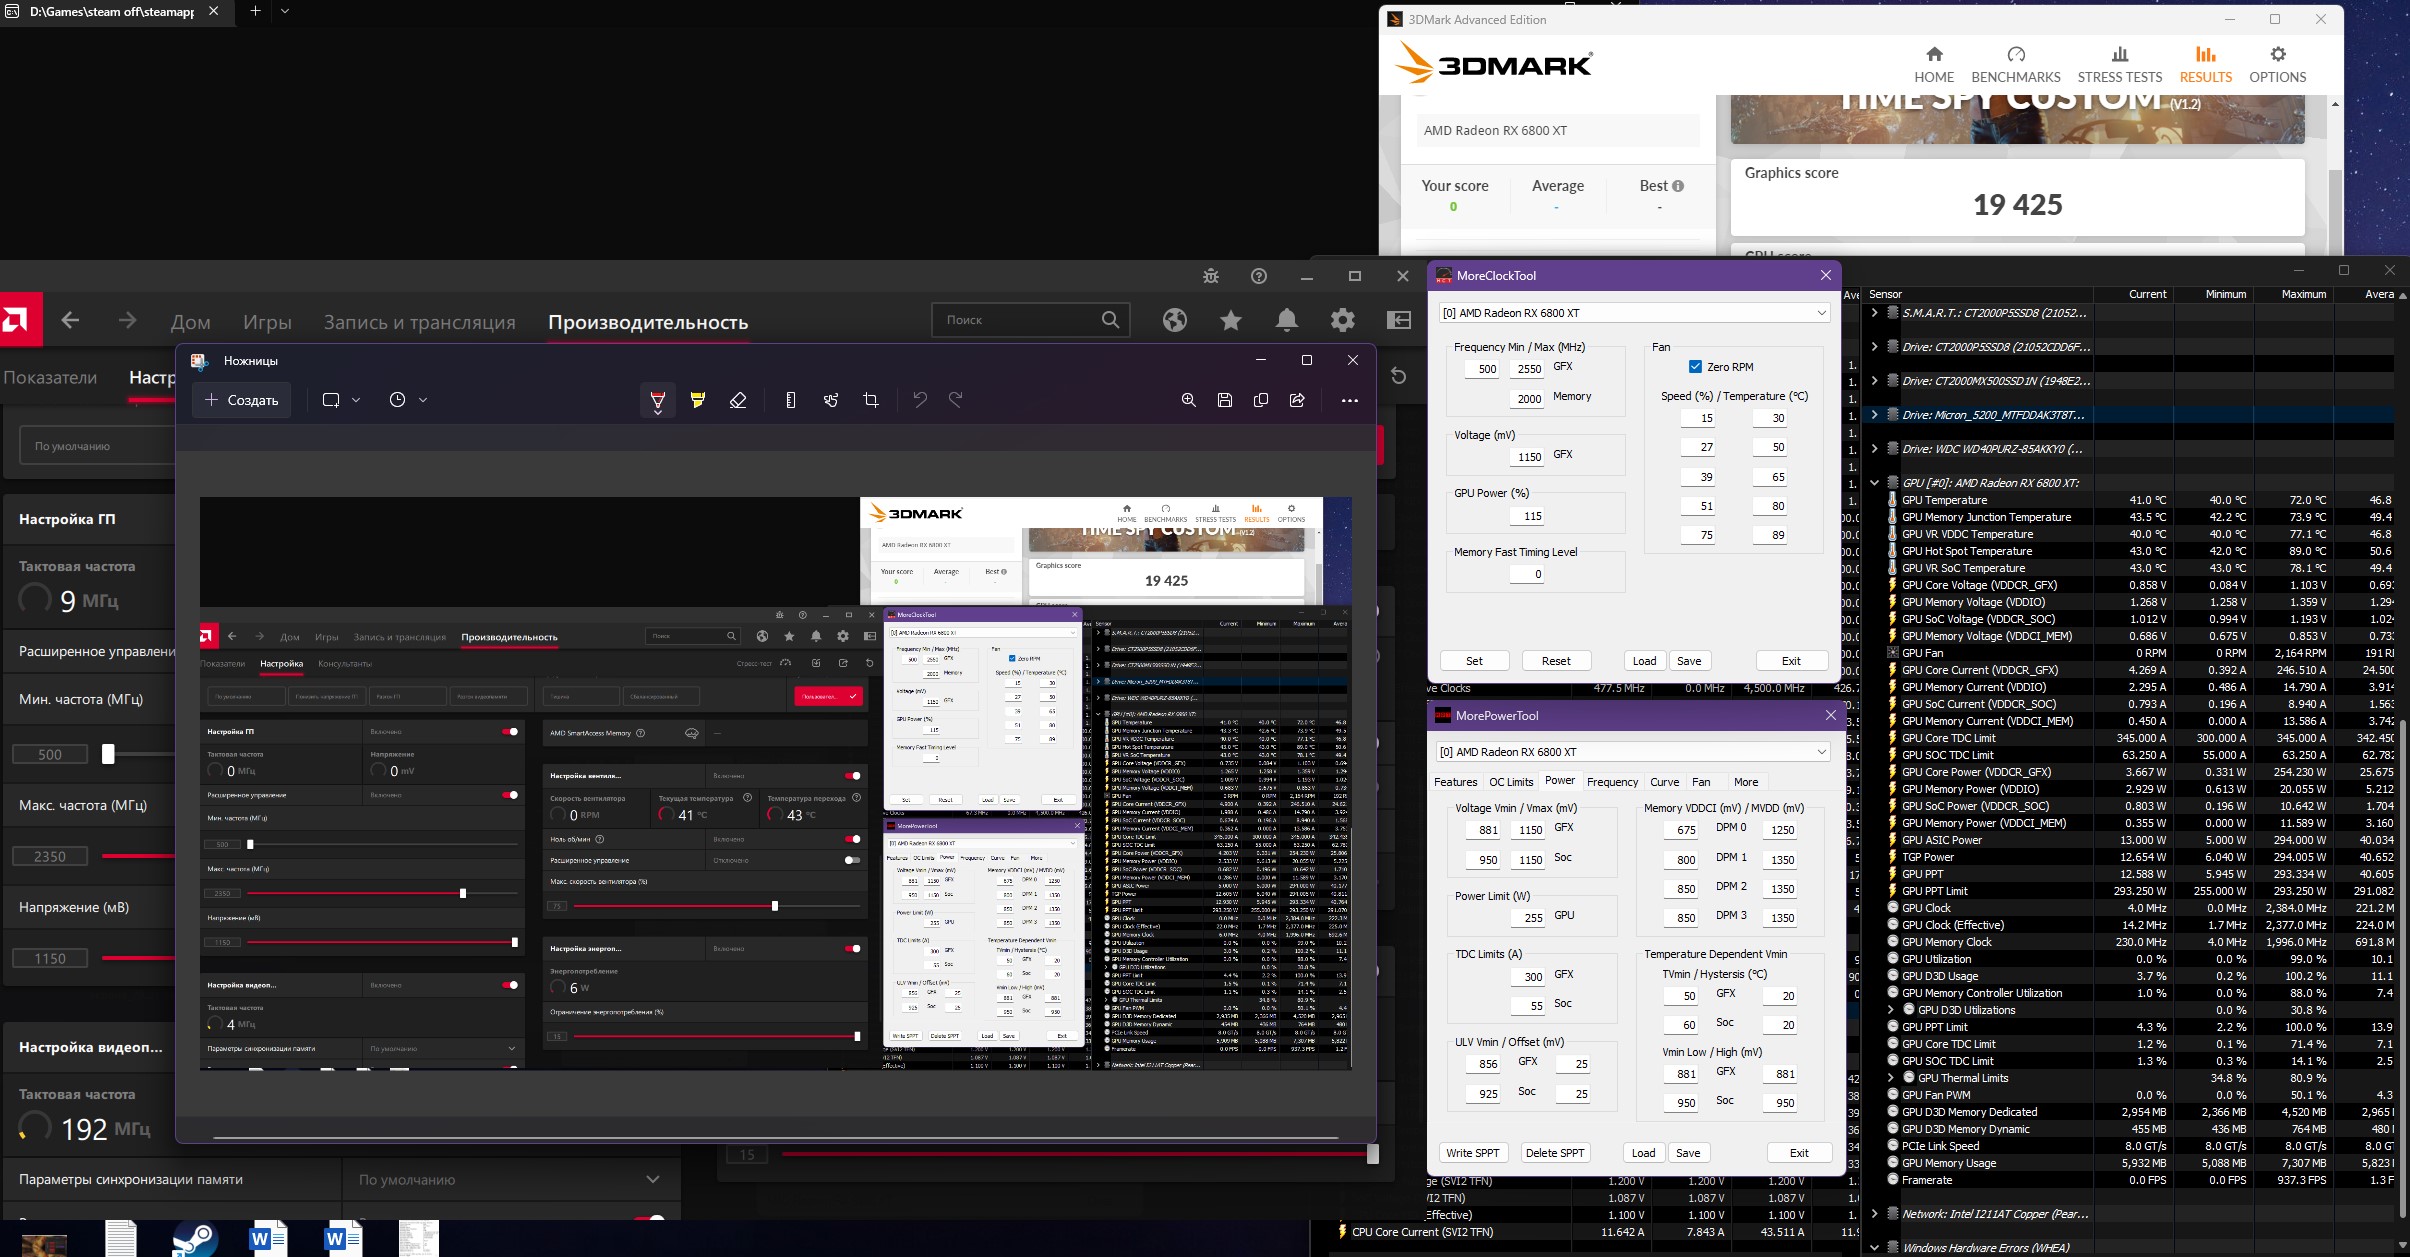Click Power Limit 255 field in MorePowerTool
The width and height of the screenshot is (2410, 1257).
[x=1527, y=918]
